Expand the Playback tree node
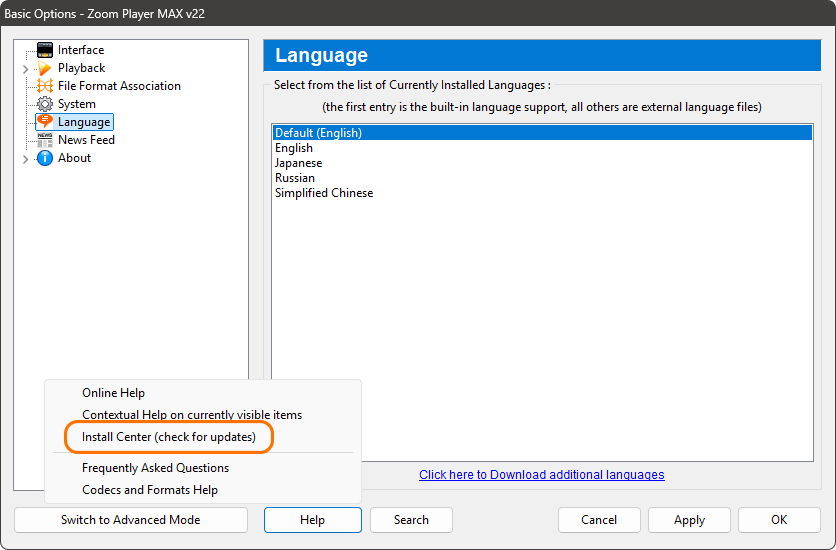The height and width of the screenshot is (550, 836). click(25, 69)
